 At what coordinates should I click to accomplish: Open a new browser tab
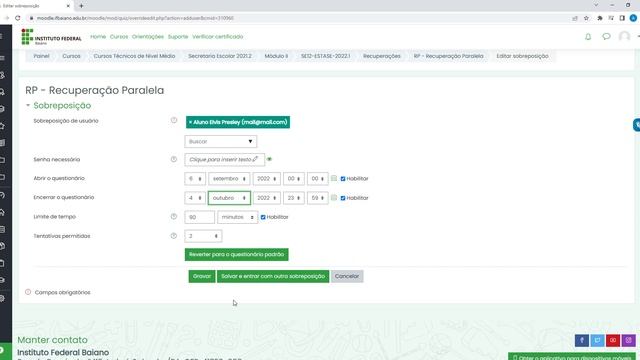pyautogui.click(x=81, y=6)
